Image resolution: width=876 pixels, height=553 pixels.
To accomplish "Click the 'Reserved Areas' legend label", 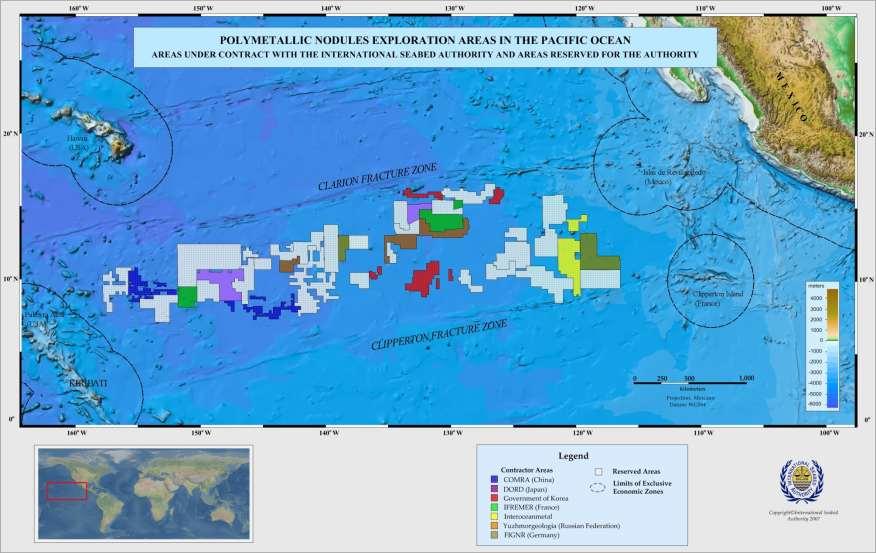I will pyautogui.click(x=636, y=471).
